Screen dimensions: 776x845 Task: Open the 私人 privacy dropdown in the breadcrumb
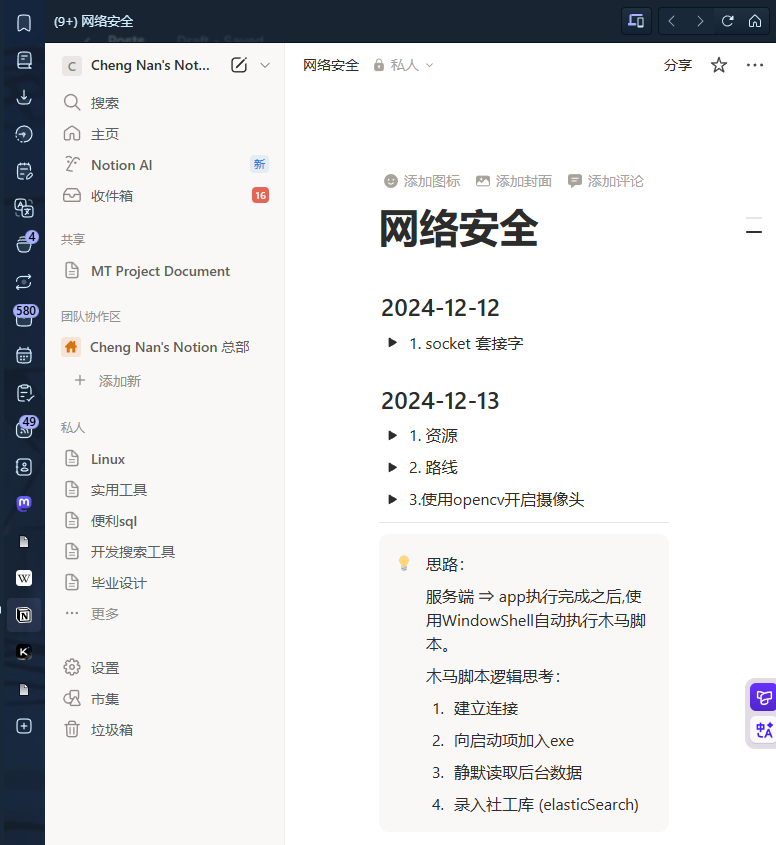(403, 65)
